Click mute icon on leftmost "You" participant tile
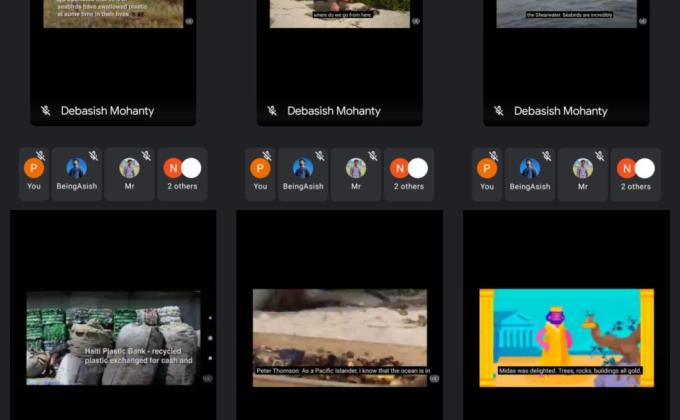Screen dimensions: 680x420 tap(41, 156)
